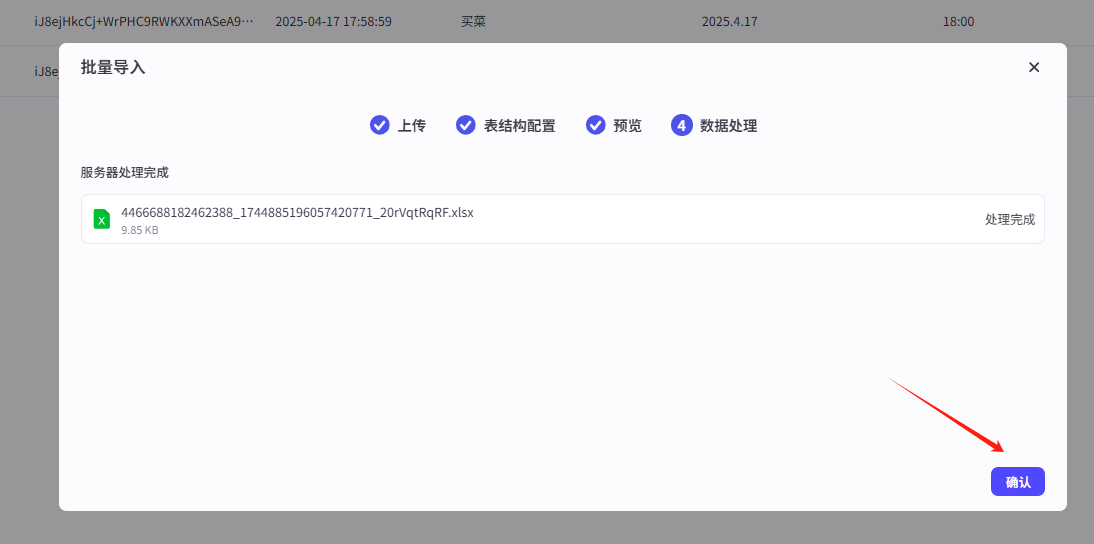1094x544 pixels.
Task: Close the 批量导入 dialog with the X
Action: tap(1034, 67)
